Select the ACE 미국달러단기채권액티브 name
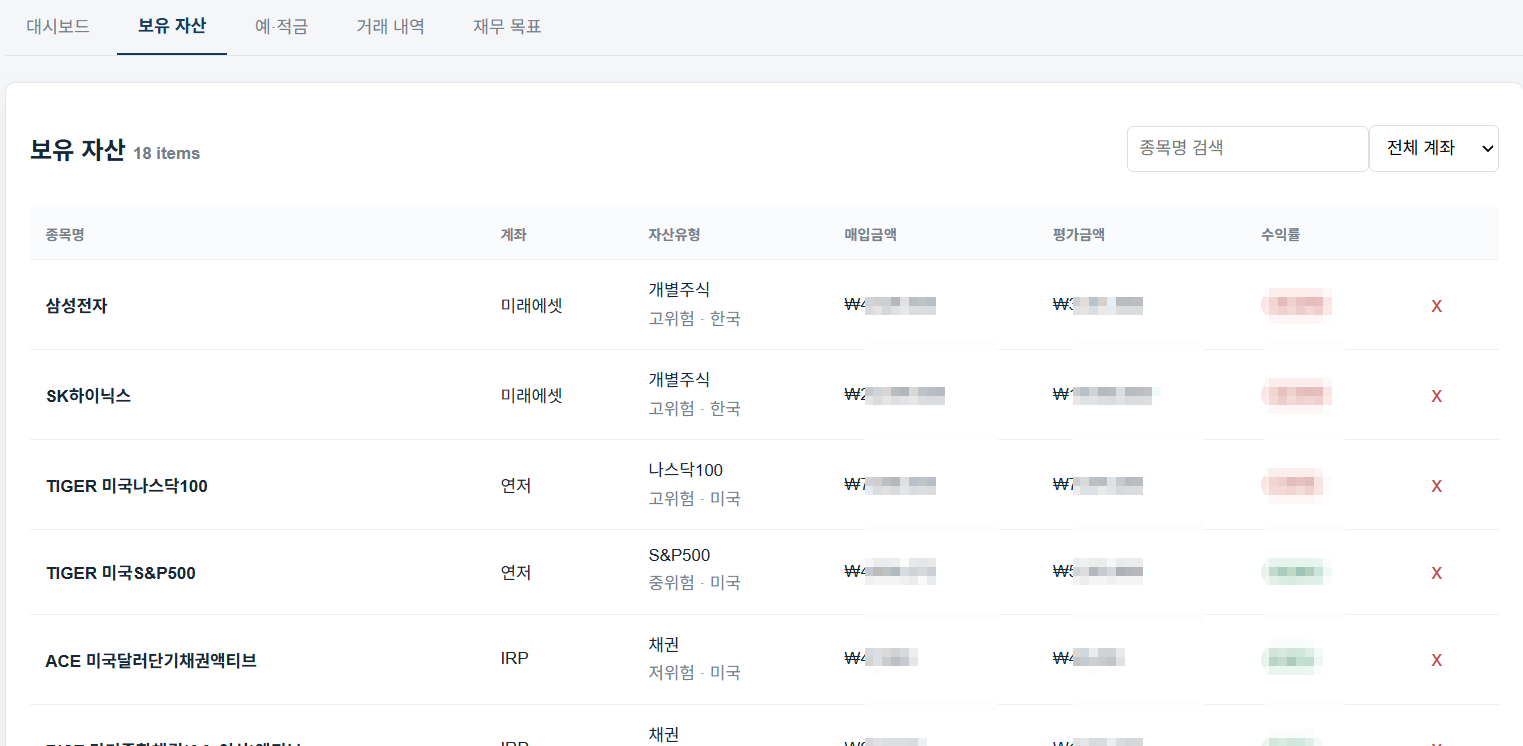The image size is (1523, 746). 151,660
